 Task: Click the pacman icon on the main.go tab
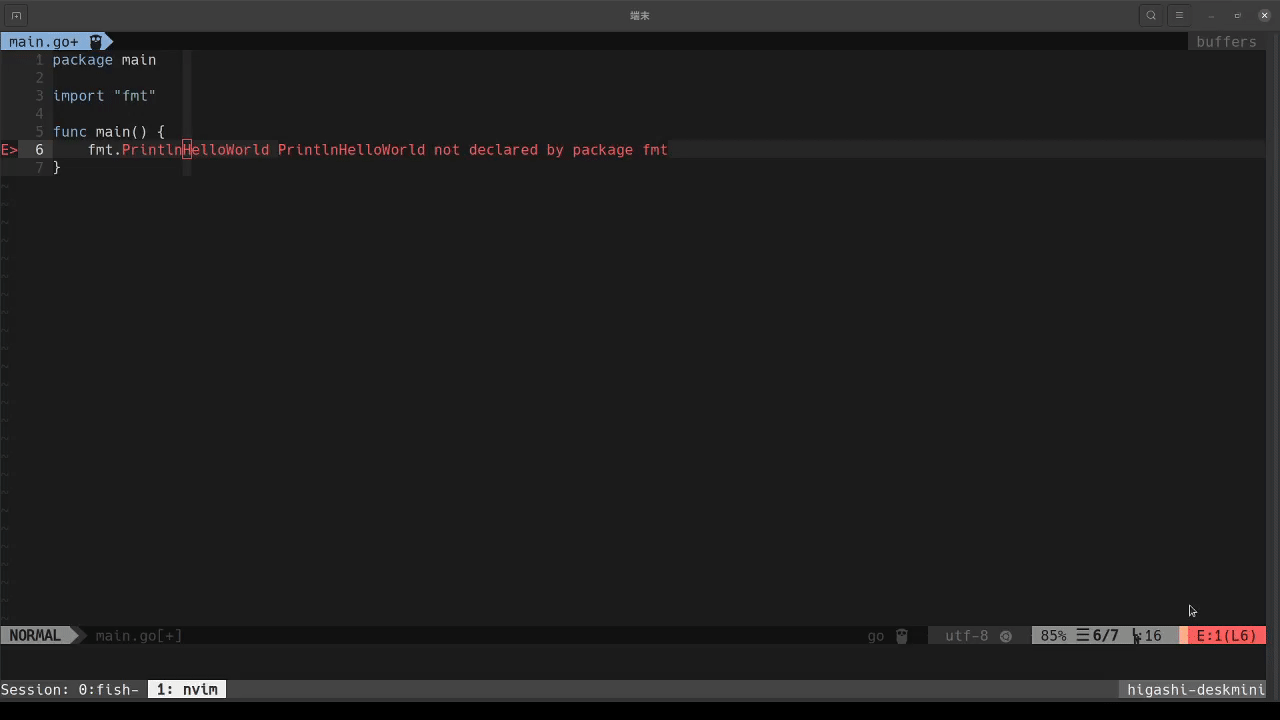[93, 41]
